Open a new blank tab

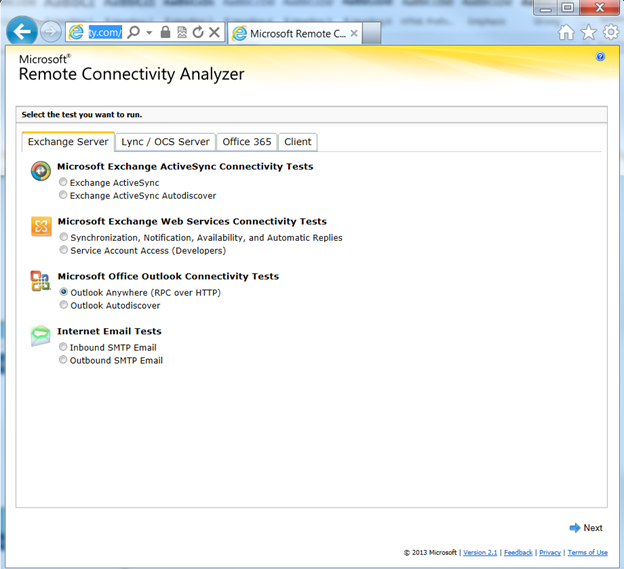(x=372, y=33)
